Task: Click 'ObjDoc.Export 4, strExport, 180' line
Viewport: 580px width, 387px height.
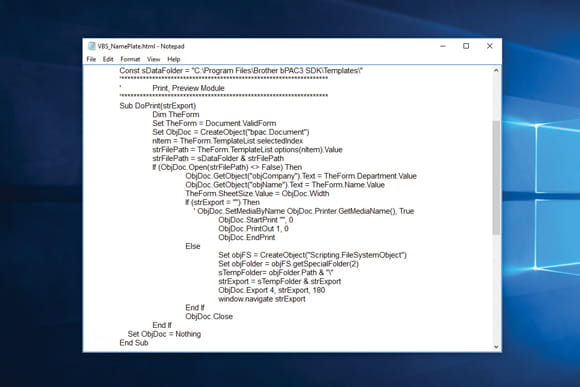Action: 272,290
